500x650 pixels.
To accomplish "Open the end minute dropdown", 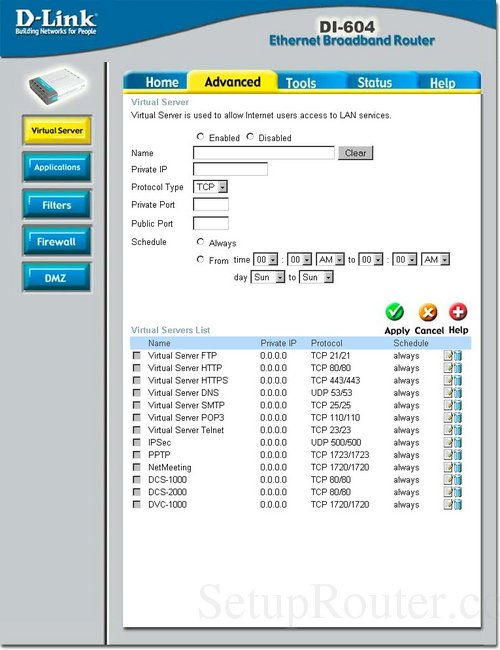I will pos(405,260).
